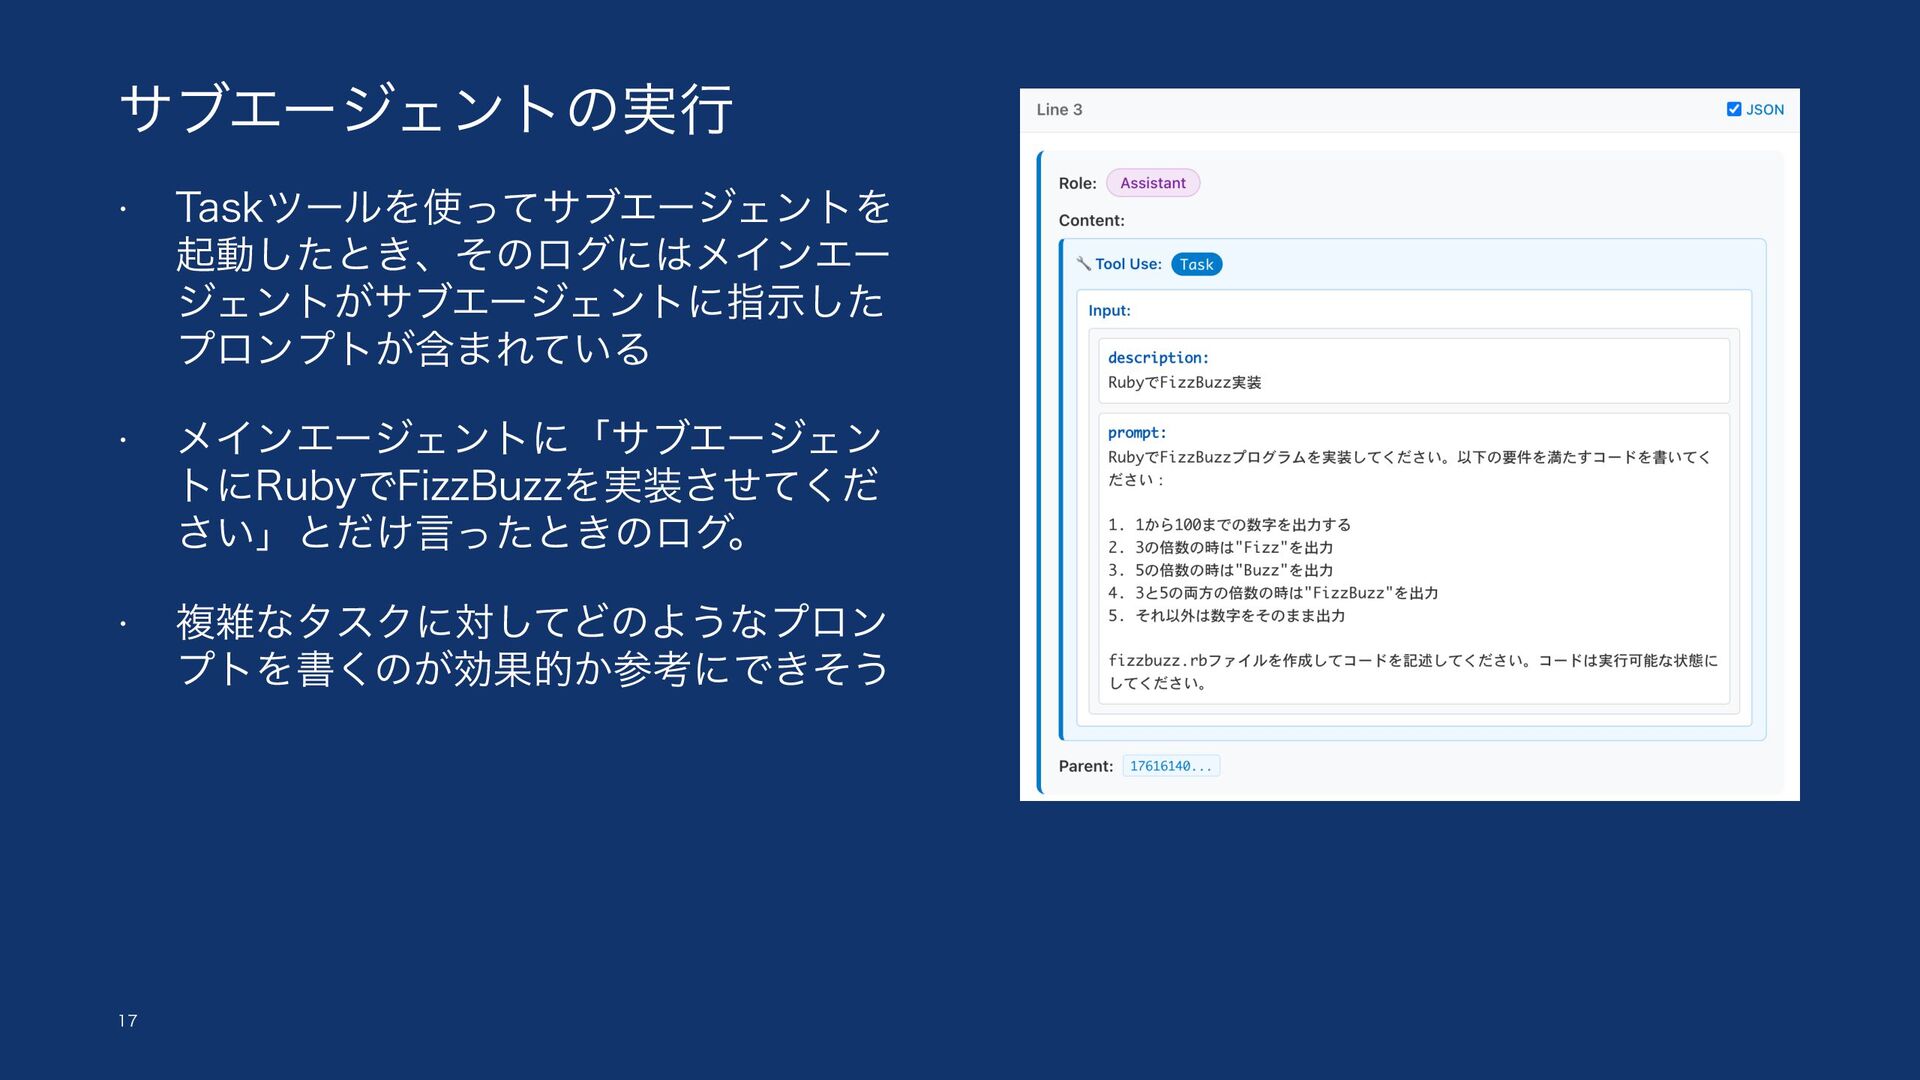Open the Parent 17616140... link

pyautogui.click(x=1171, y=766)
